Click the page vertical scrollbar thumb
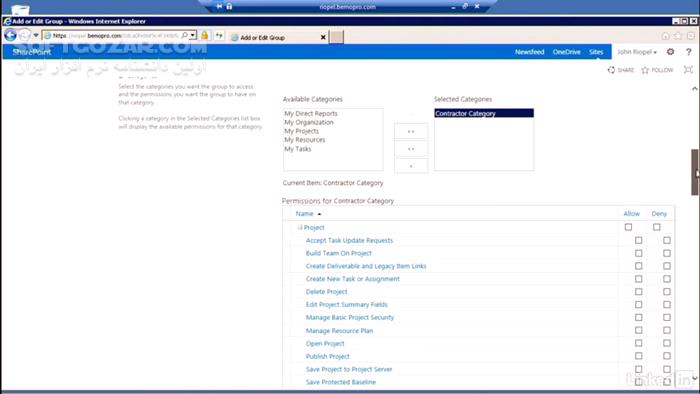 click(x=695, y=172)
